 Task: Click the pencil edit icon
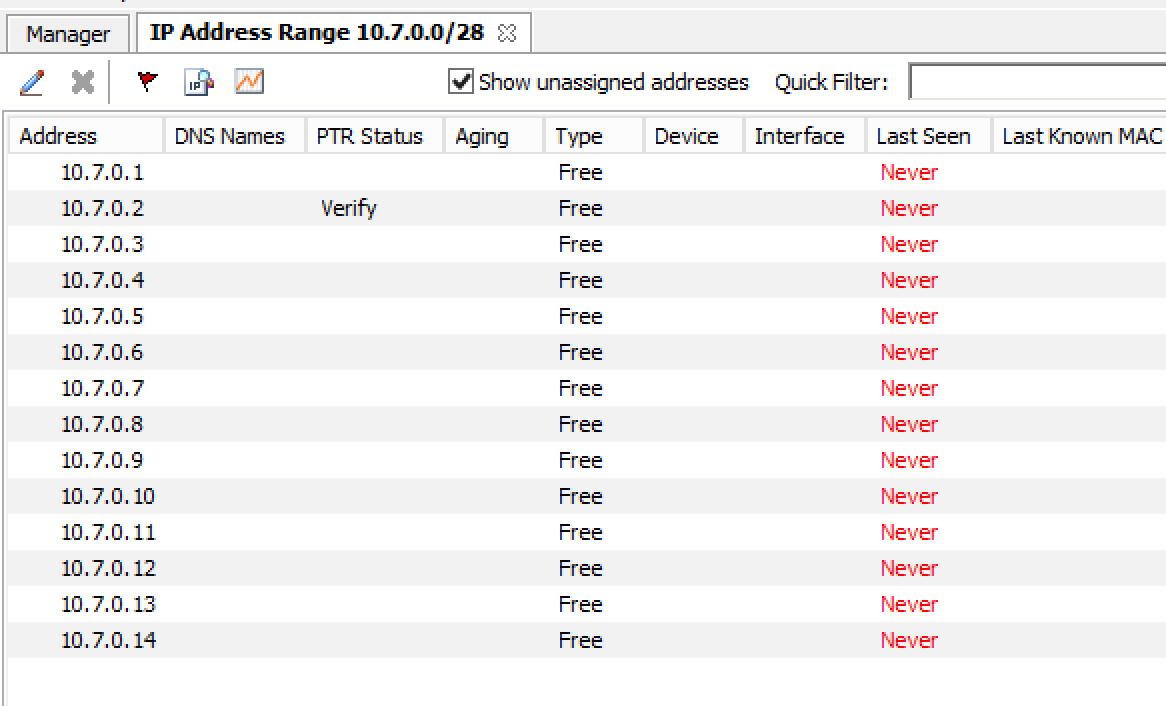tap(32, 83)
